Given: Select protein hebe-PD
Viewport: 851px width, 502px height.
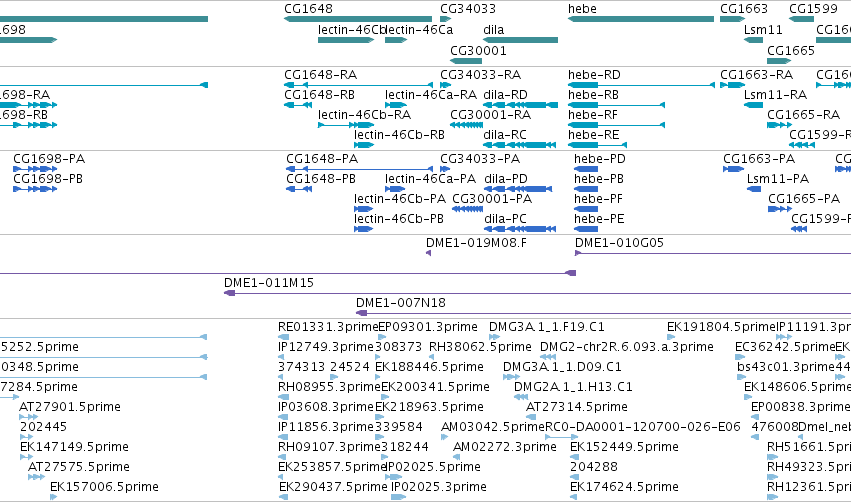Looking at the screenshot, I should point(600,159).
